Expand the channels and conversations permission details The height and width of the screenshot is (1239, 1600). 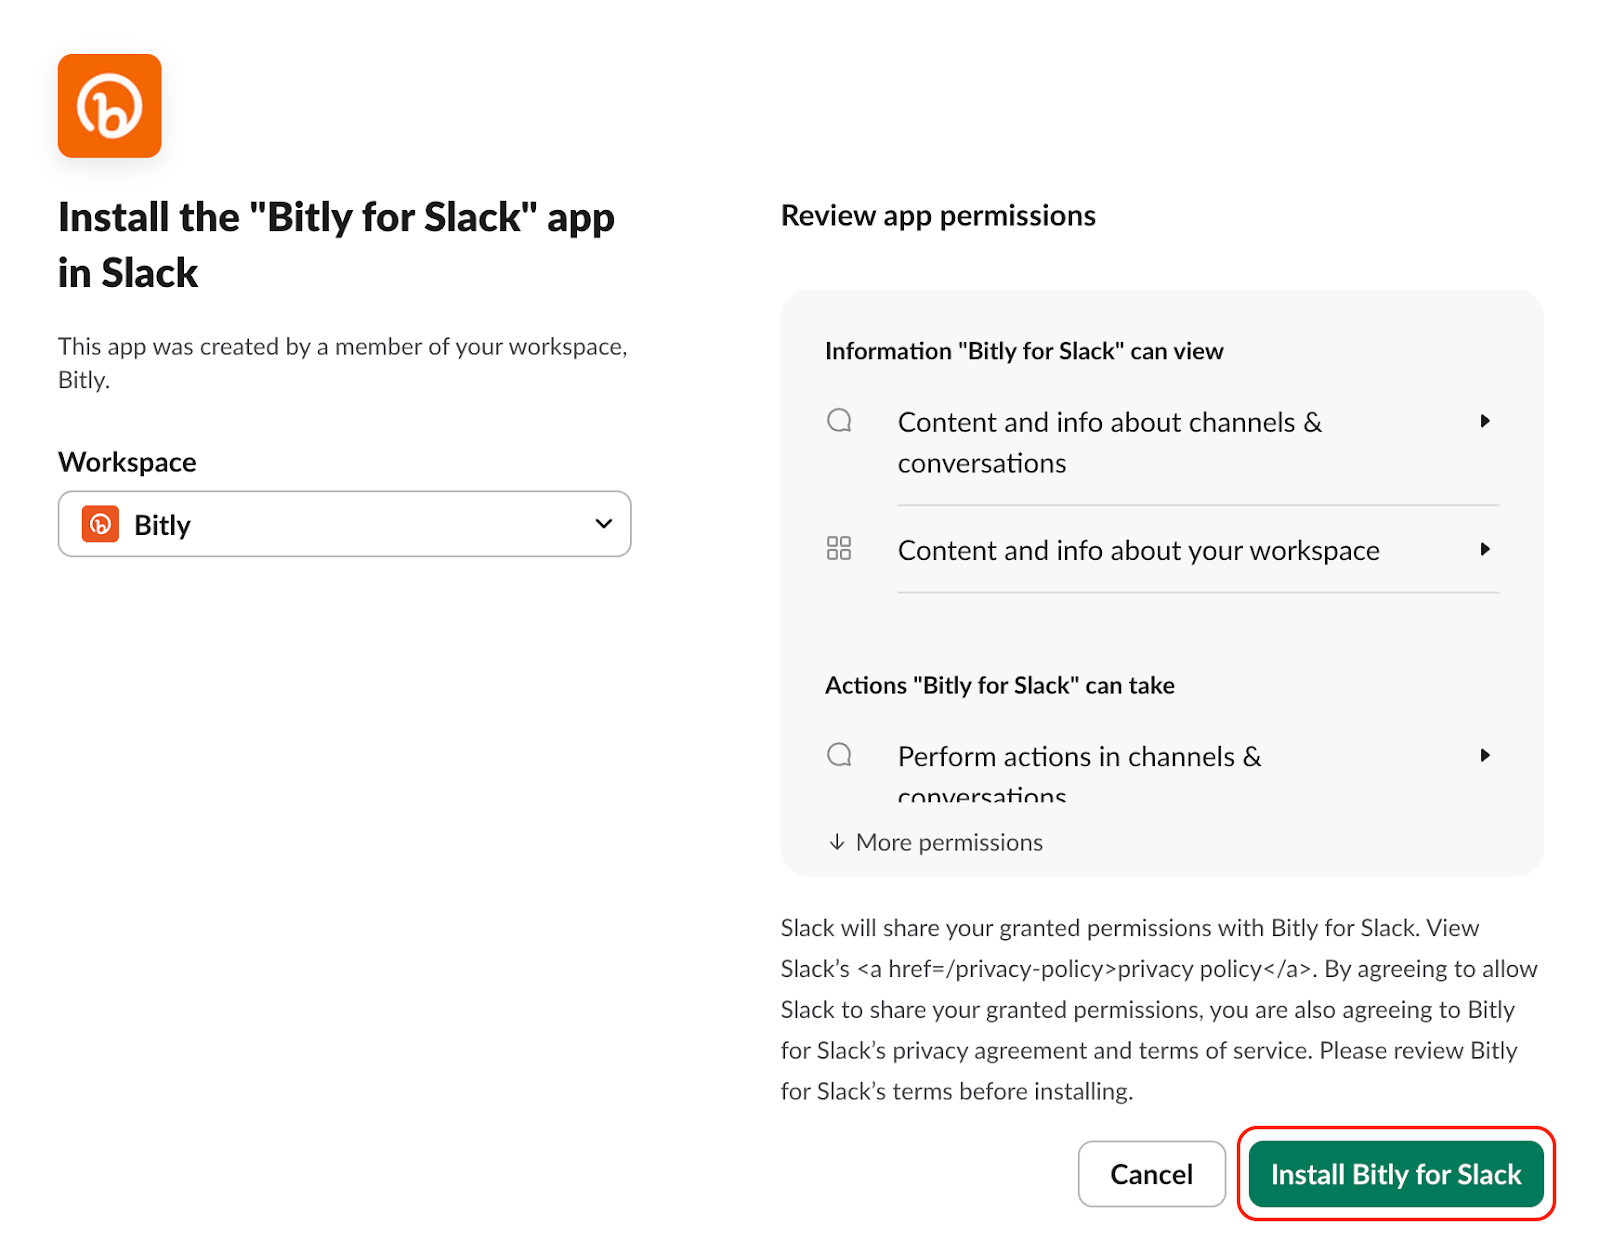tap(1487, 421)
